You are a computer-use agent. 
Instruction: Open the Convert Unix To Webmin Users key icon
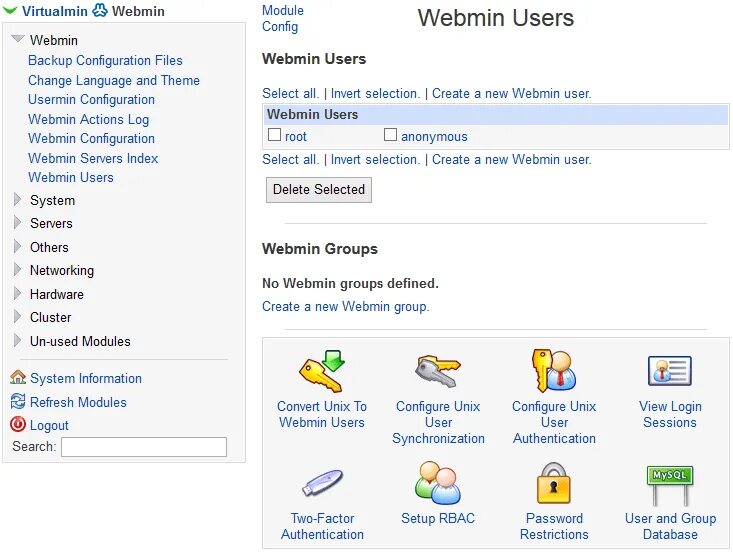click(322, 371)
